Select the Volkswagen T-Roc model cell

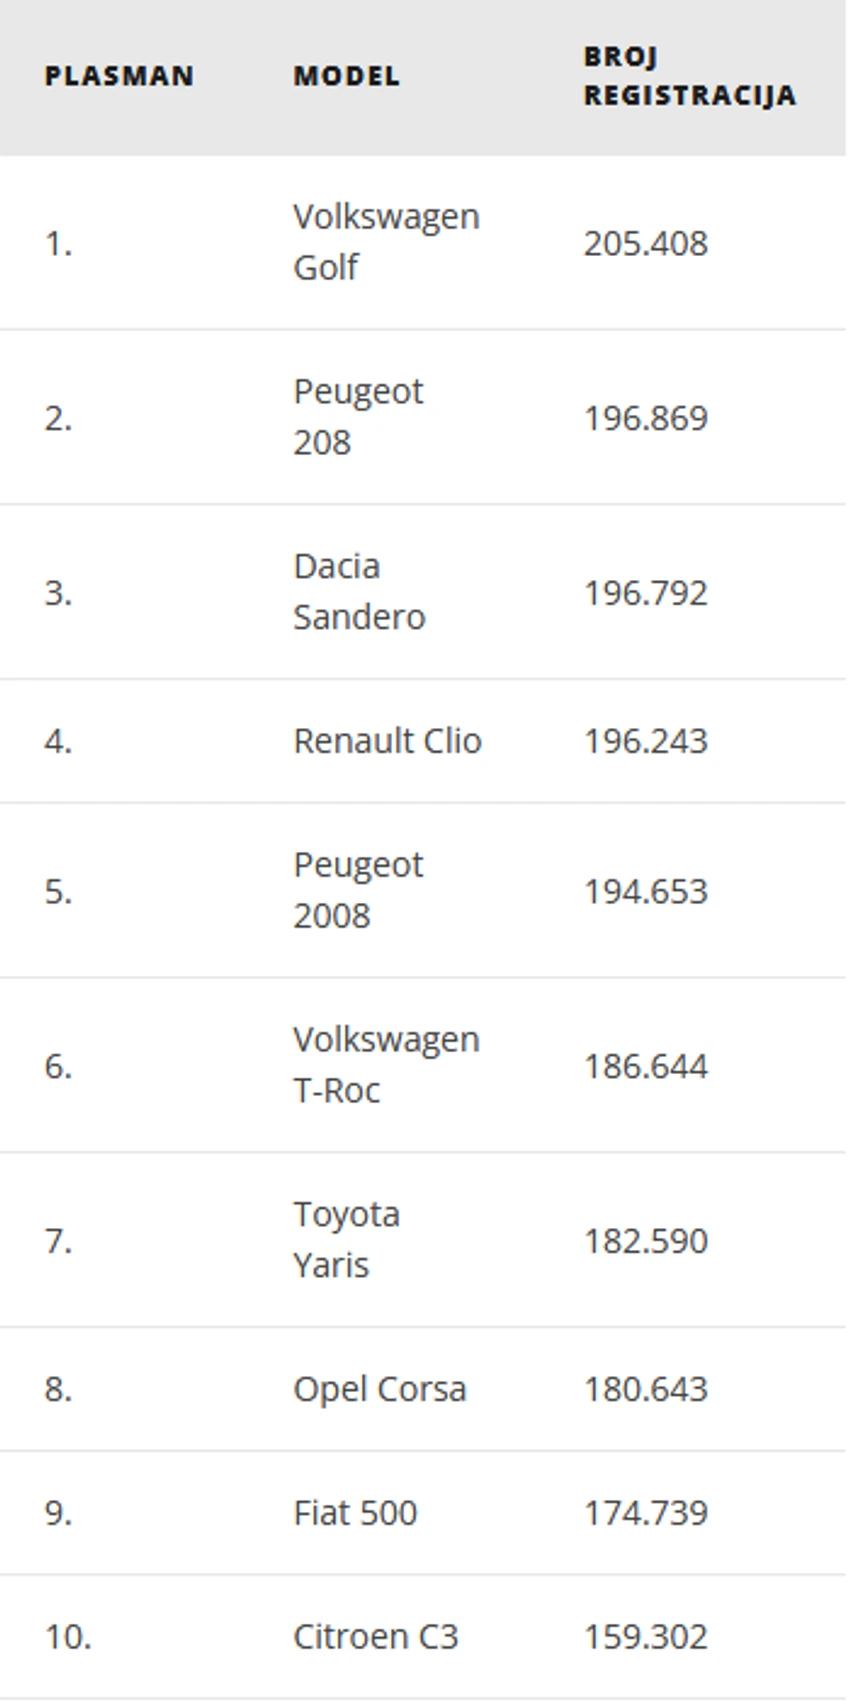coord(386,1065)
